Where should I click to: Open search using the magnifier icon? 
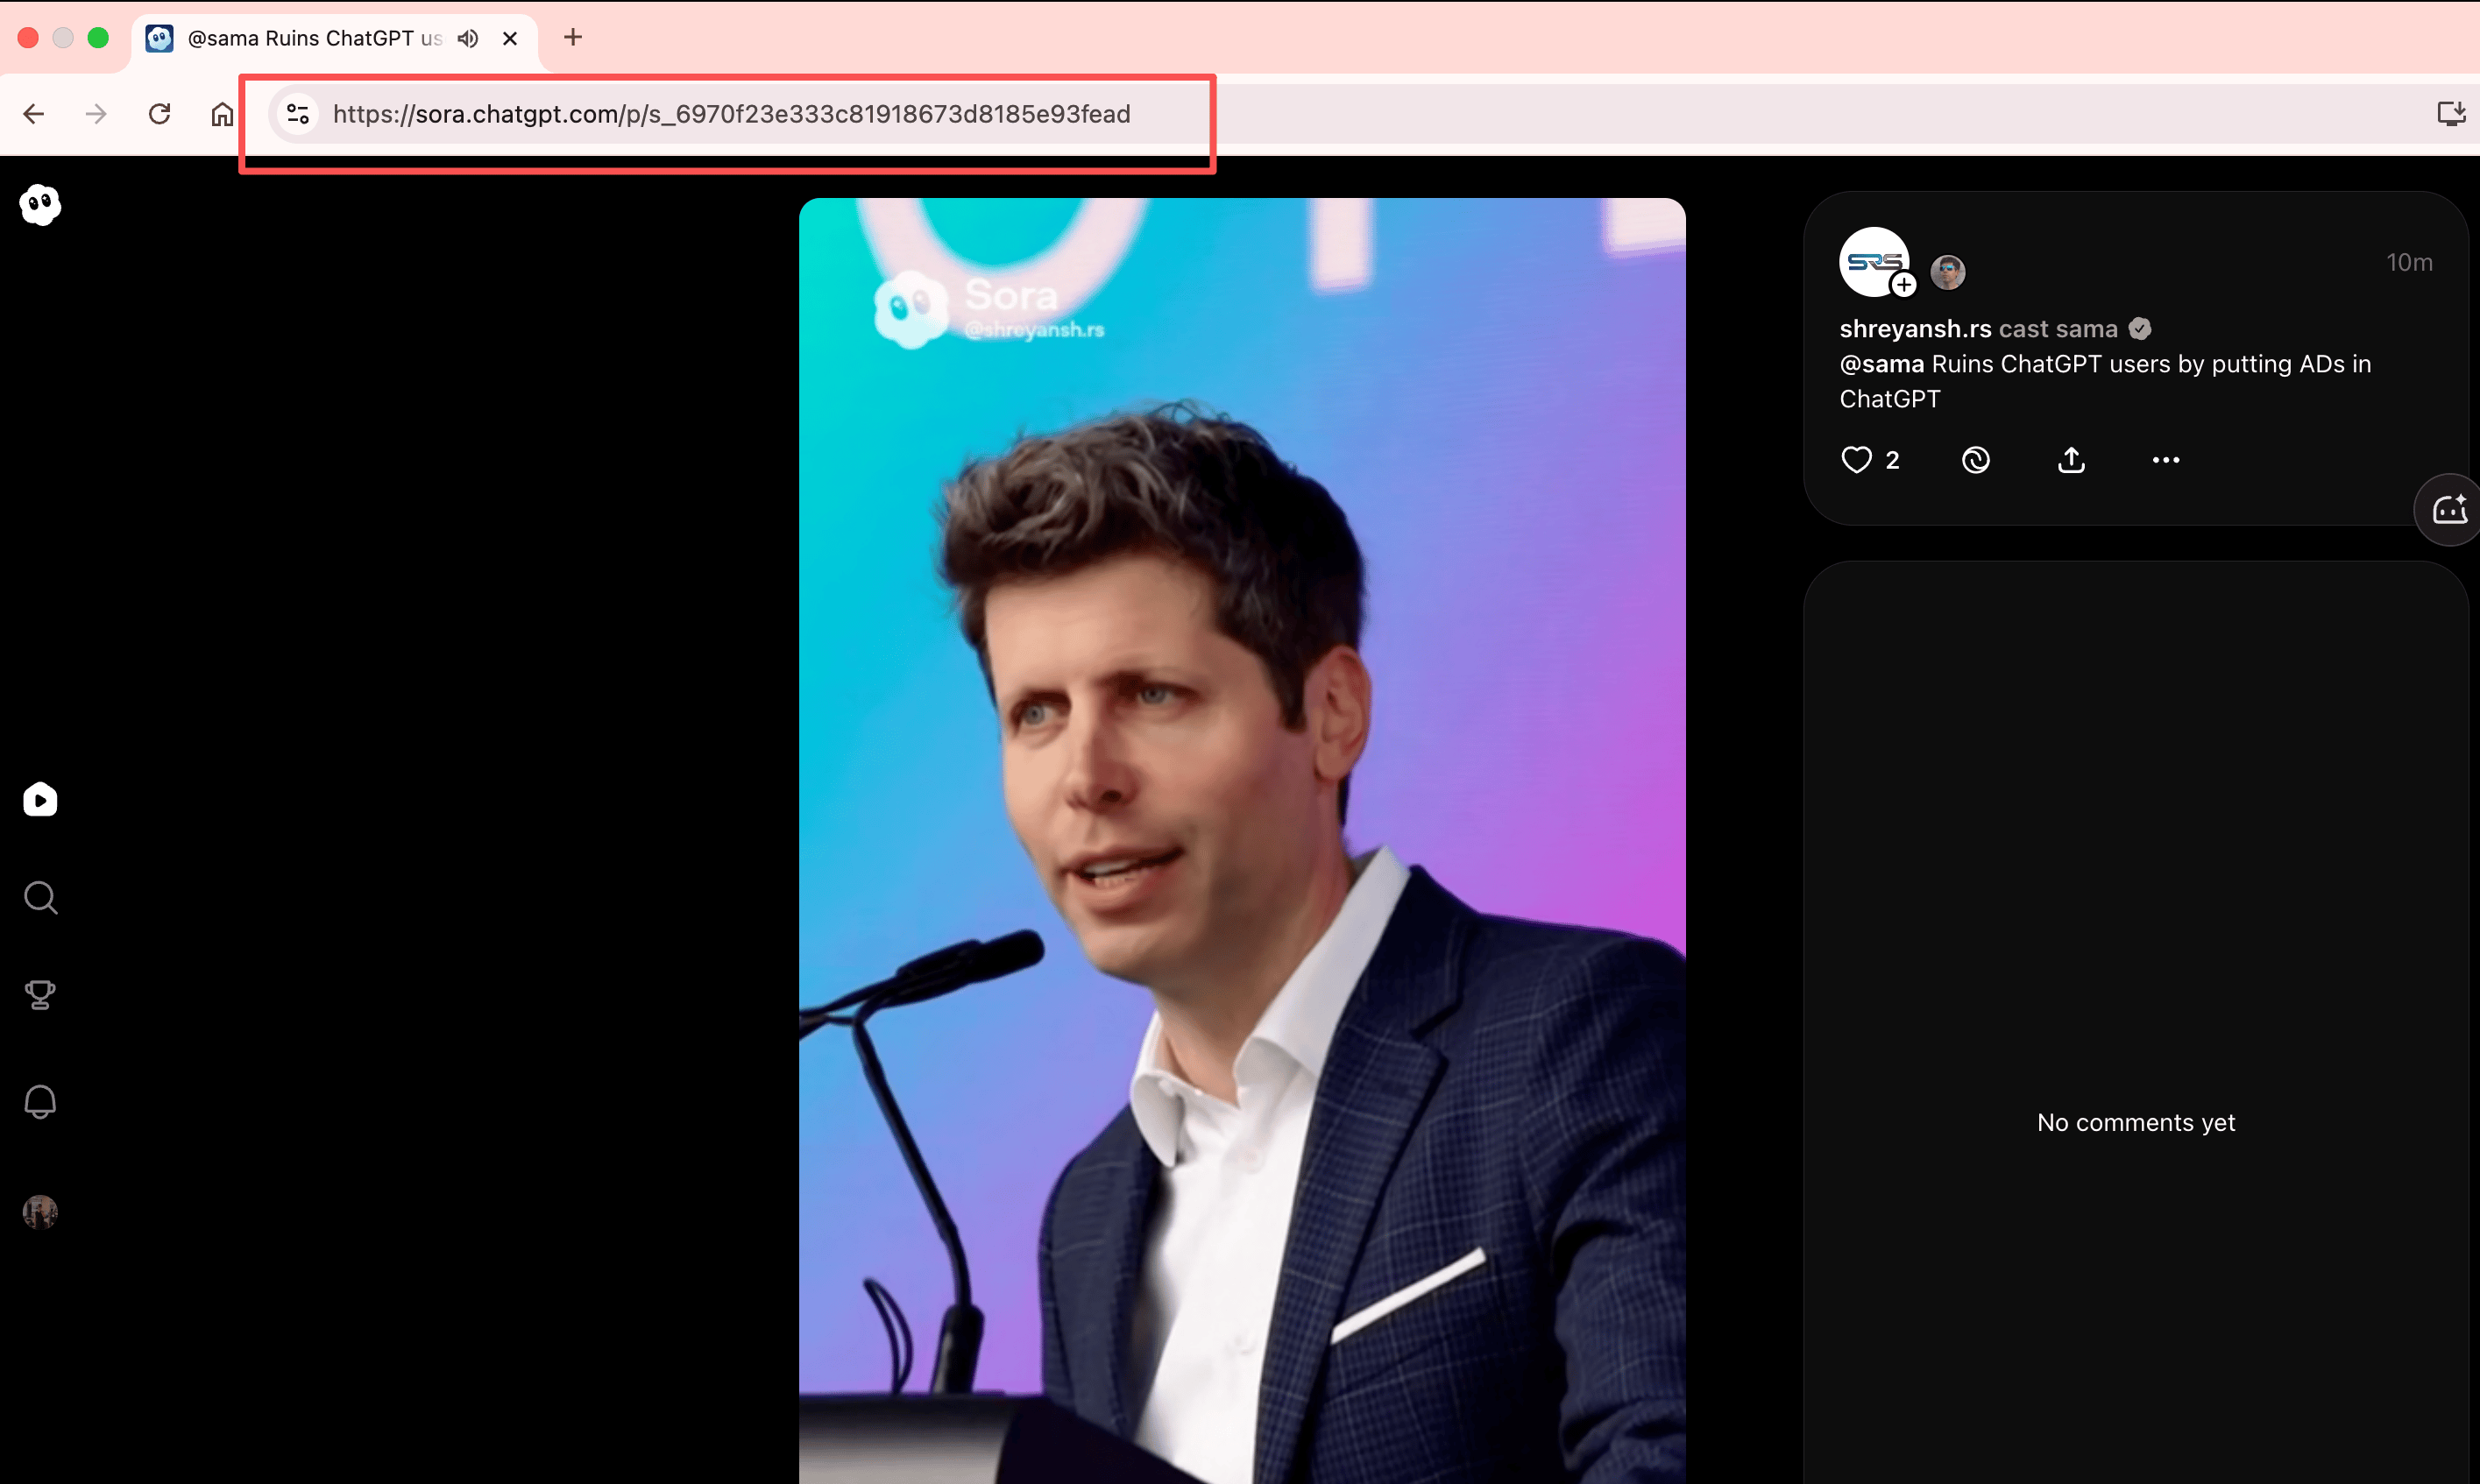click(x=40, y=897)
